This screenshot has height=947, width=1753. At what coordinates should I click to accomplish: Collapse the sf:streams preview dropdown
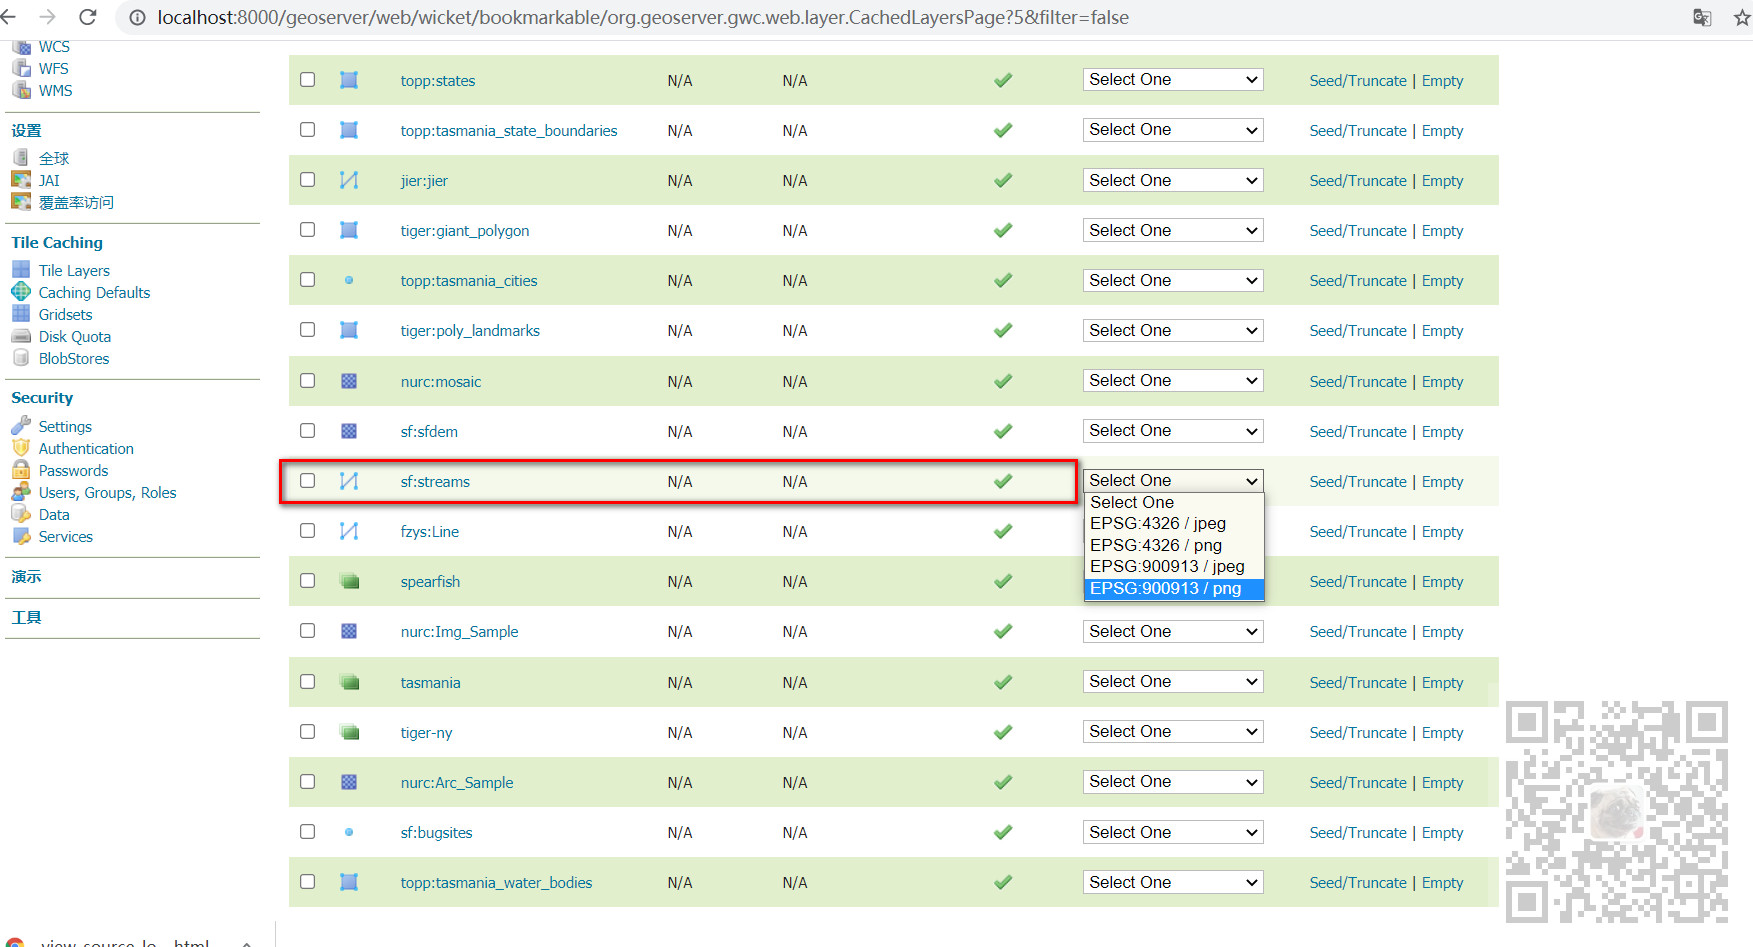click(1173, 481)
